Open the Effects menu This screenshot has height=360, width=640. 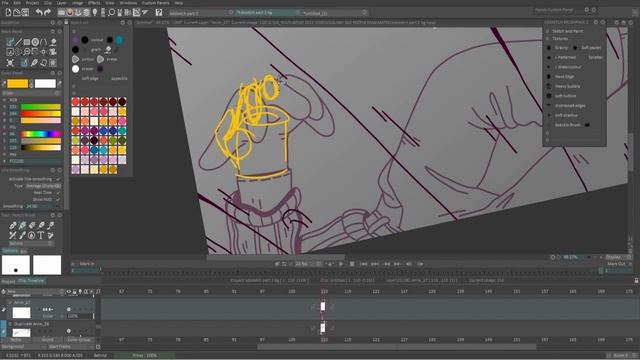(x=94, y=3)
